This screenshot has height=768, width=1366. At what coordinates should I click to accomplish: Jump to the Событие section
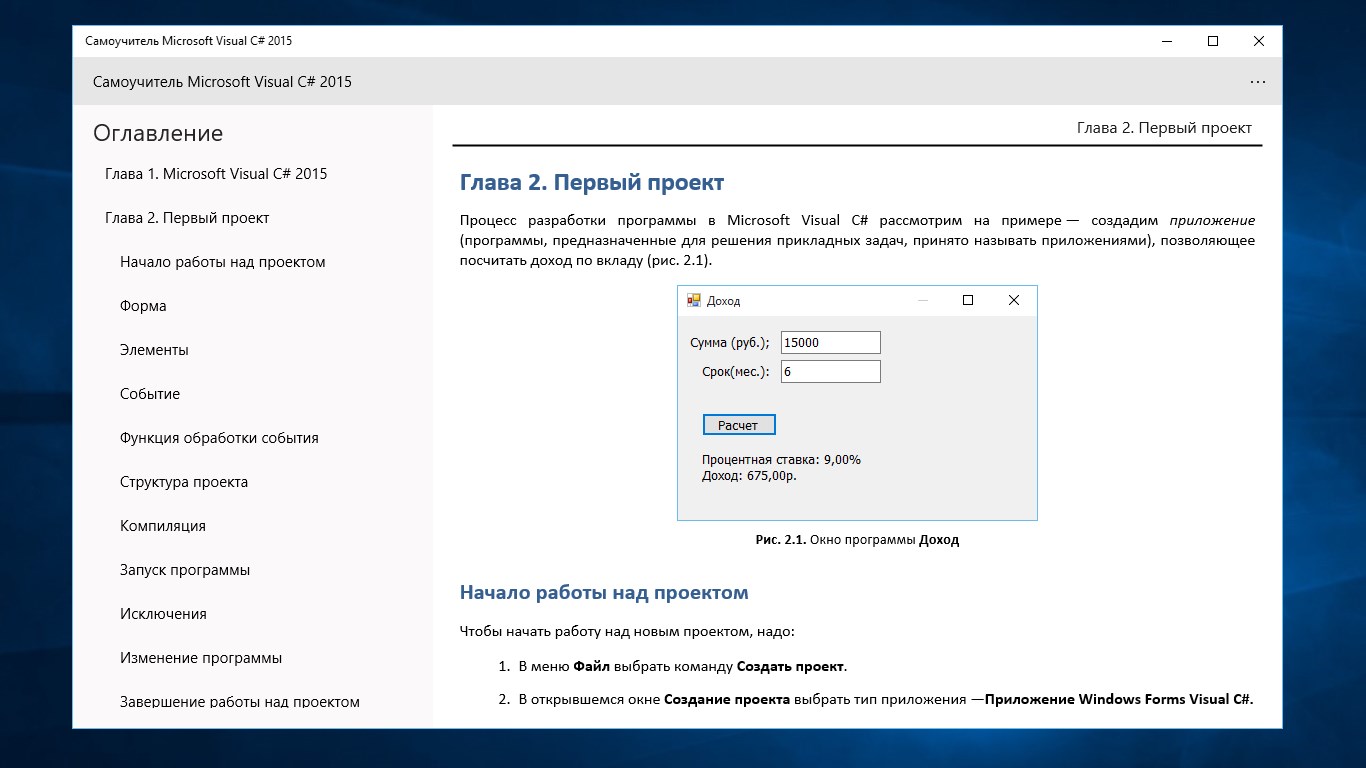click(150, 394)
